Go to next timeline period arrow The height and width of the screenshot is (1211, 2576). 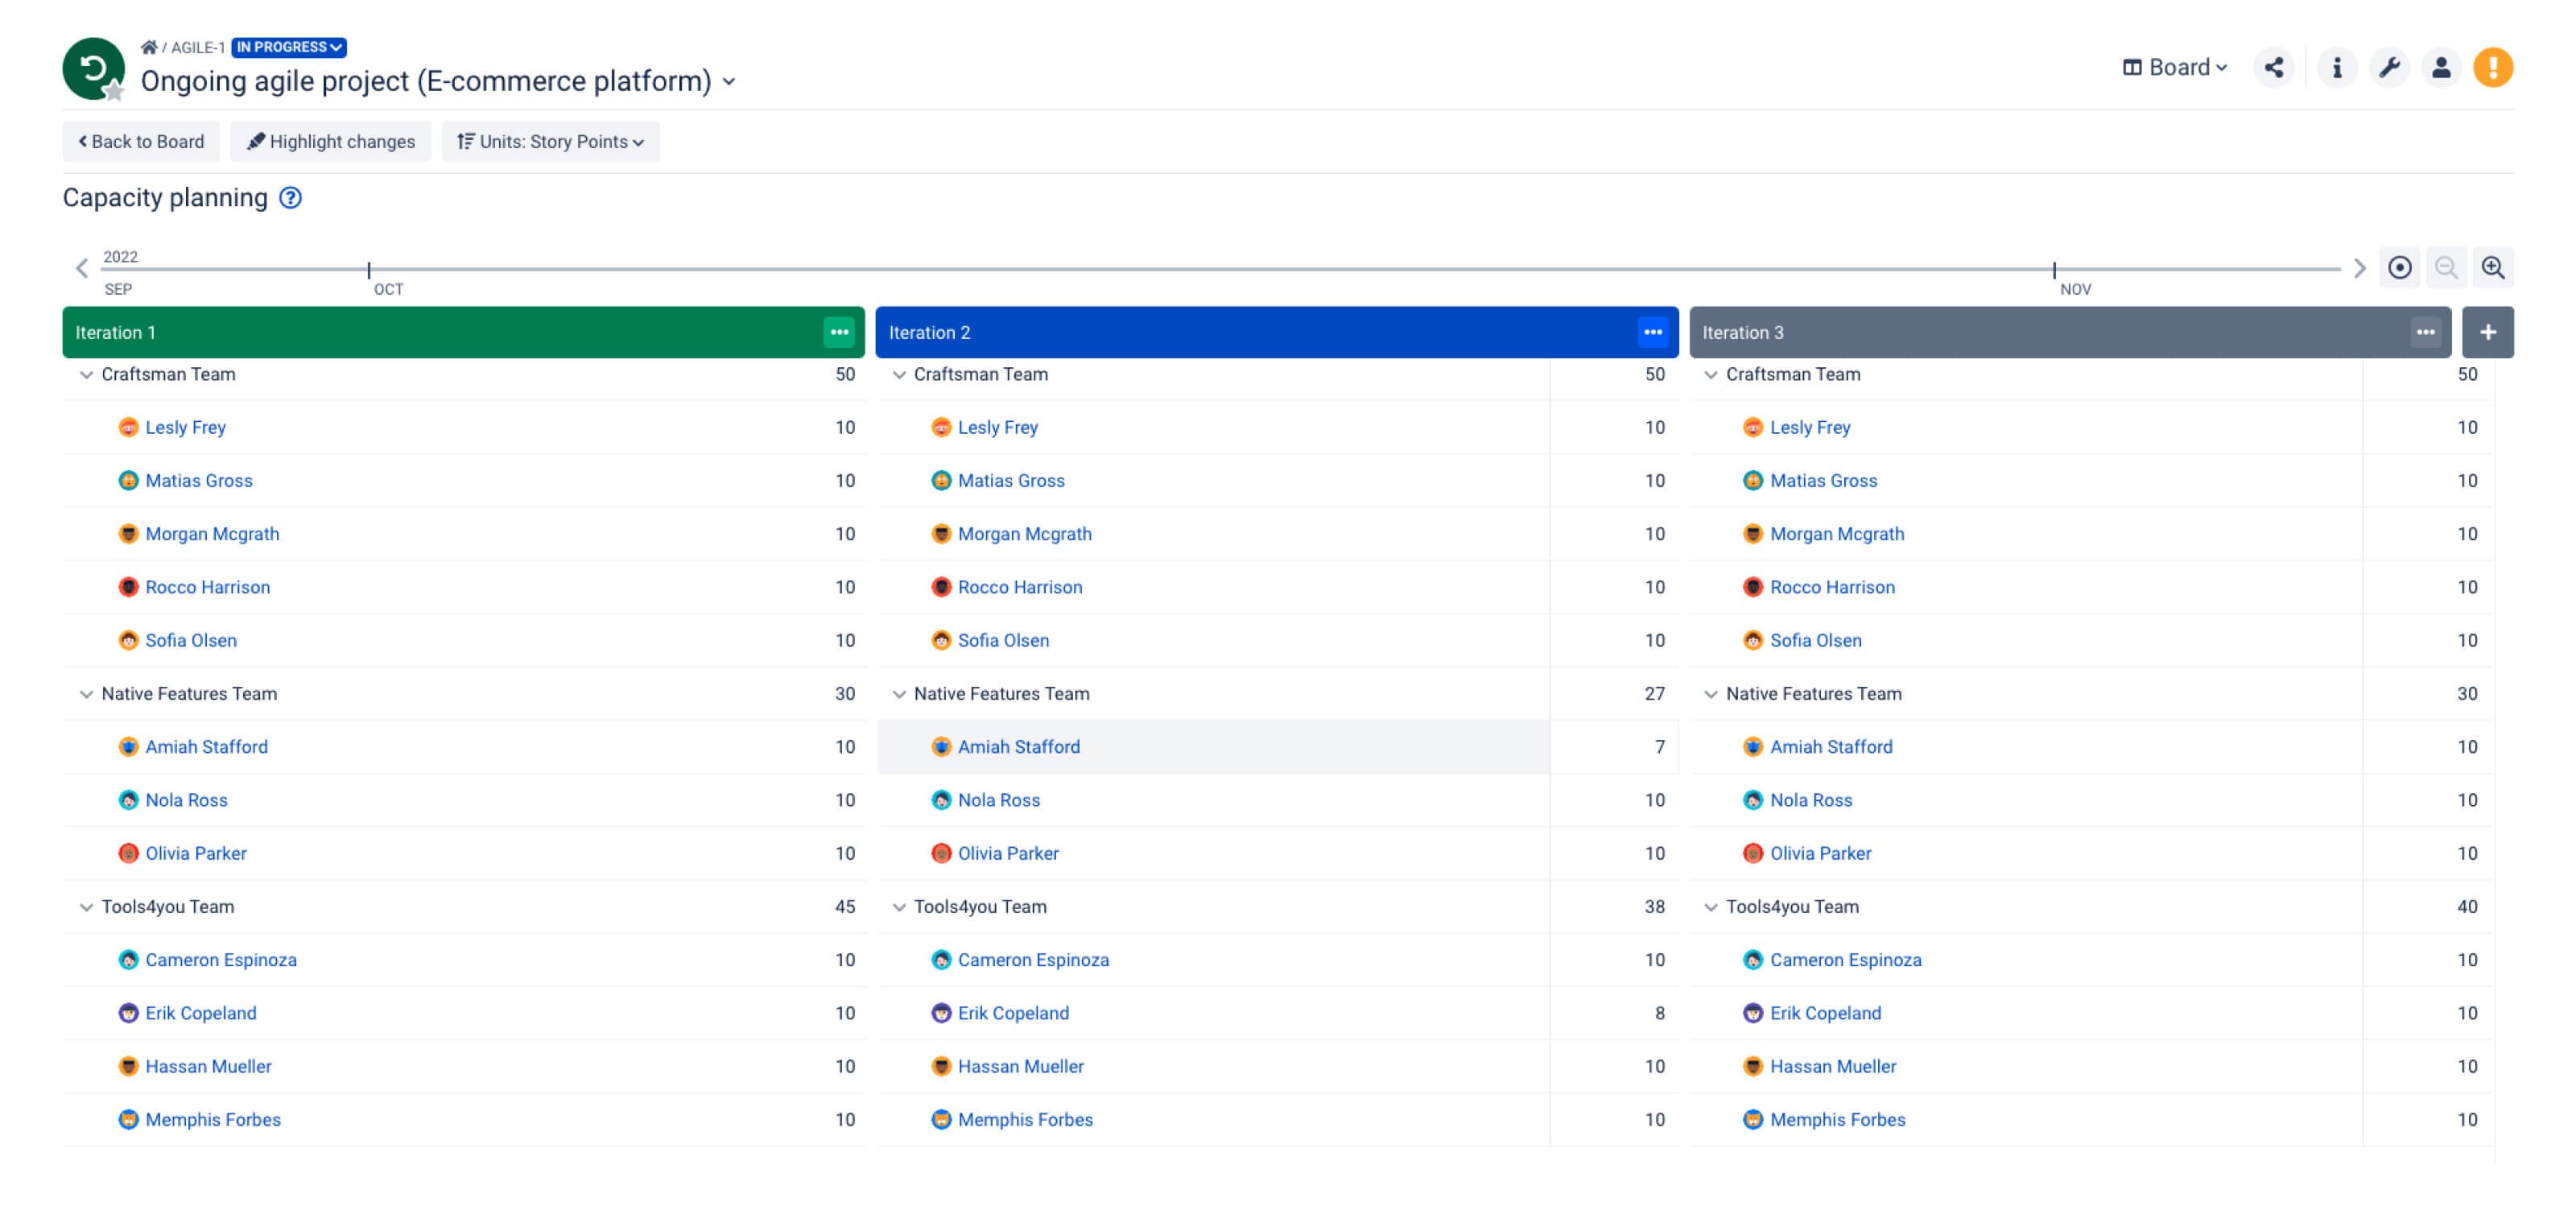point(2359,268)
